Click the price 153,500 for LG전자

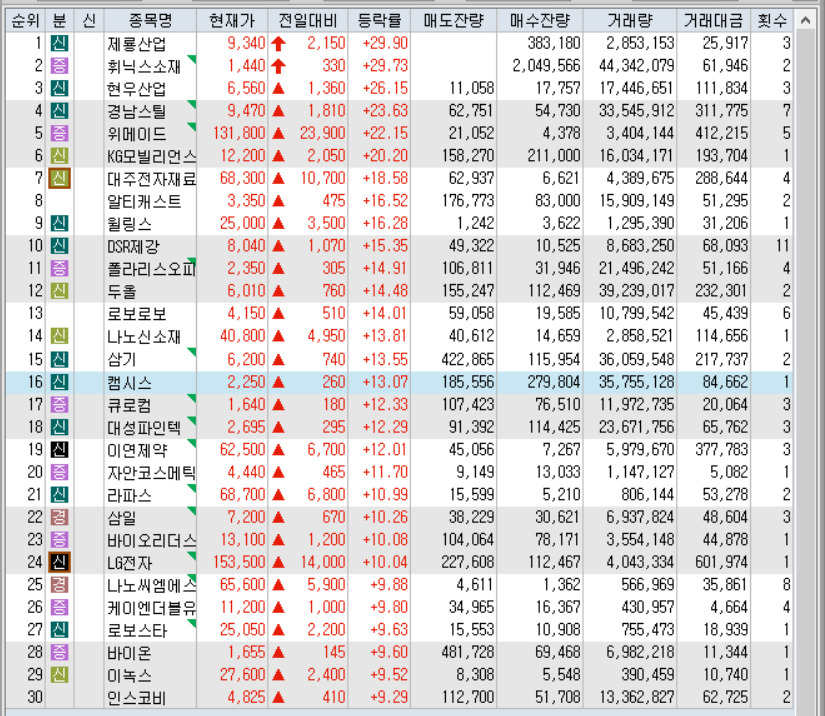click(239, 562)
